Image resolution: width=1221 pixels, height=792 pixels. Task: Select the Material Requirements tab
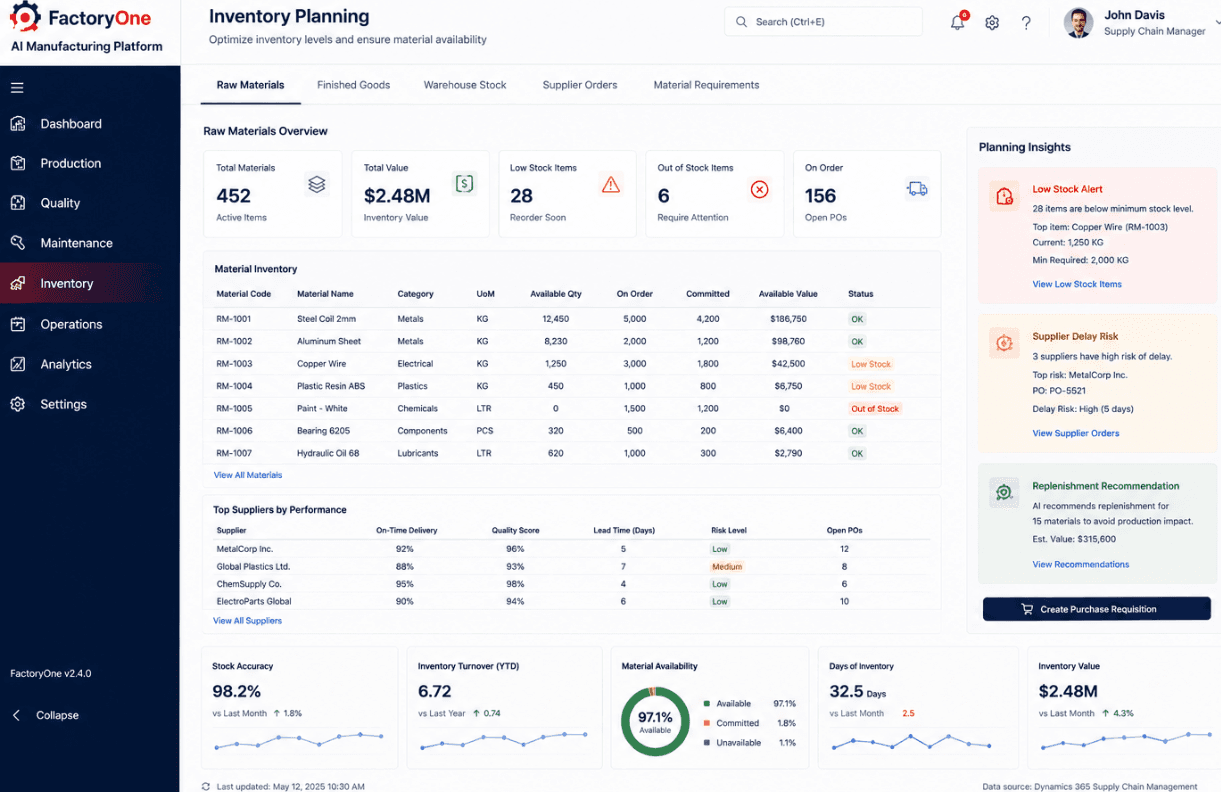706,85
